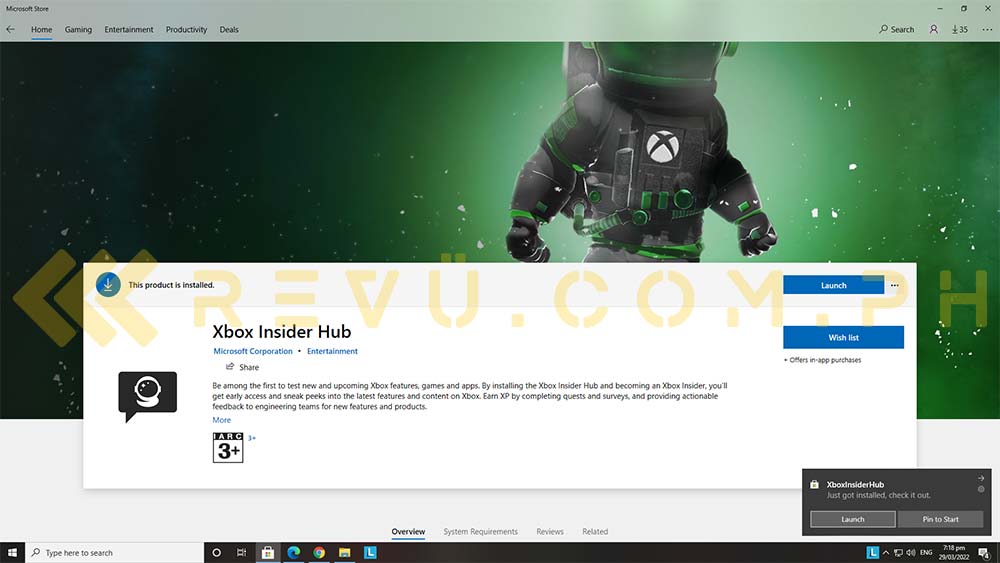
Task: Open File Explorer from taskbar
Action: [344, 553]
